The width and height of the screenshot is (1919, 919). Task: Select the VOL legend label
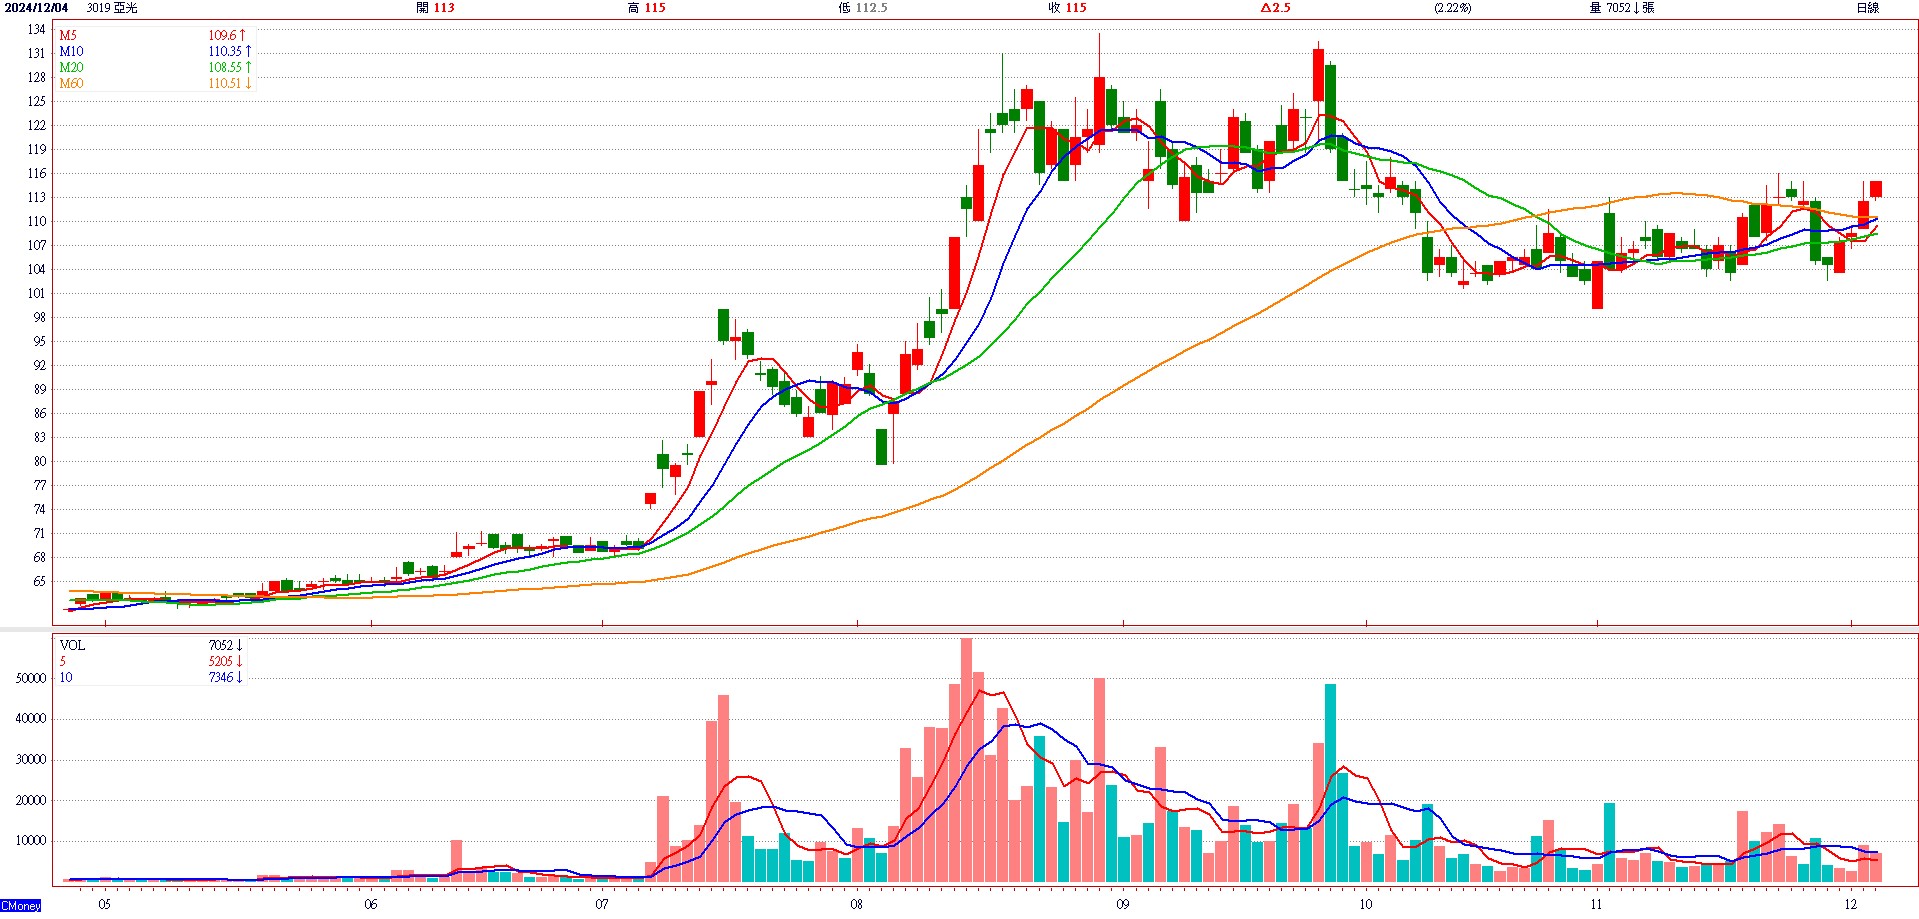coord(72,645)
